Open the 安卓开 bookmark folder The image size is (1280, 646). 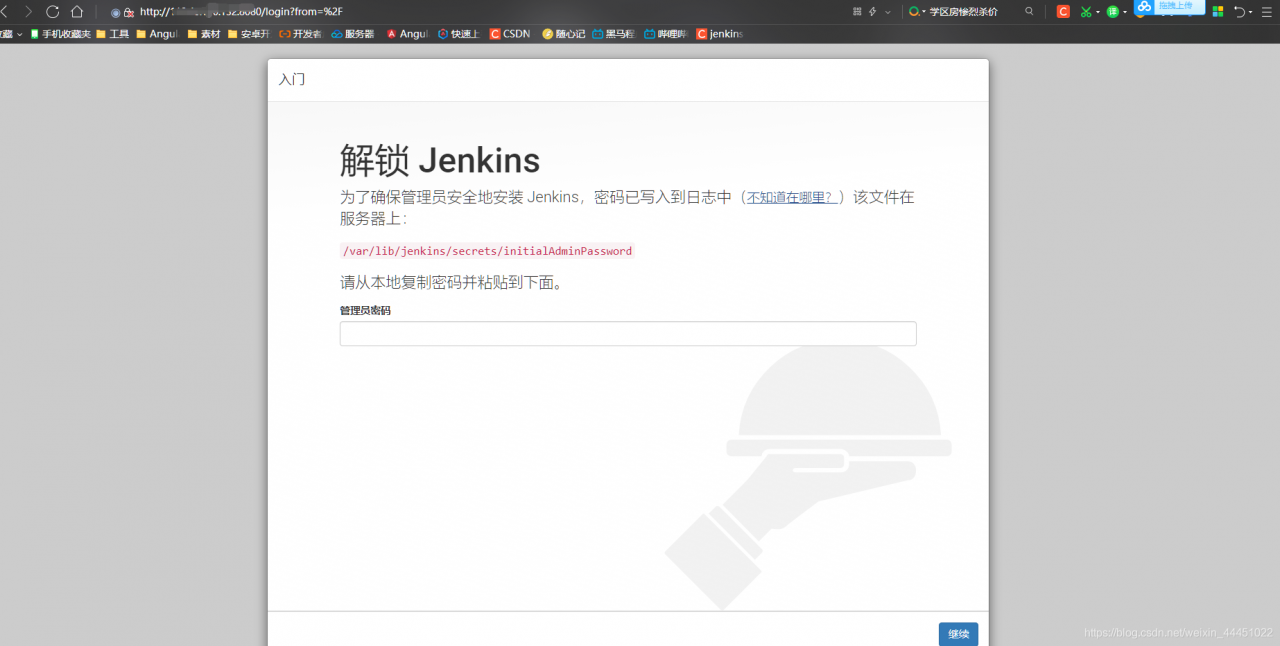click(x=249, y=34)
